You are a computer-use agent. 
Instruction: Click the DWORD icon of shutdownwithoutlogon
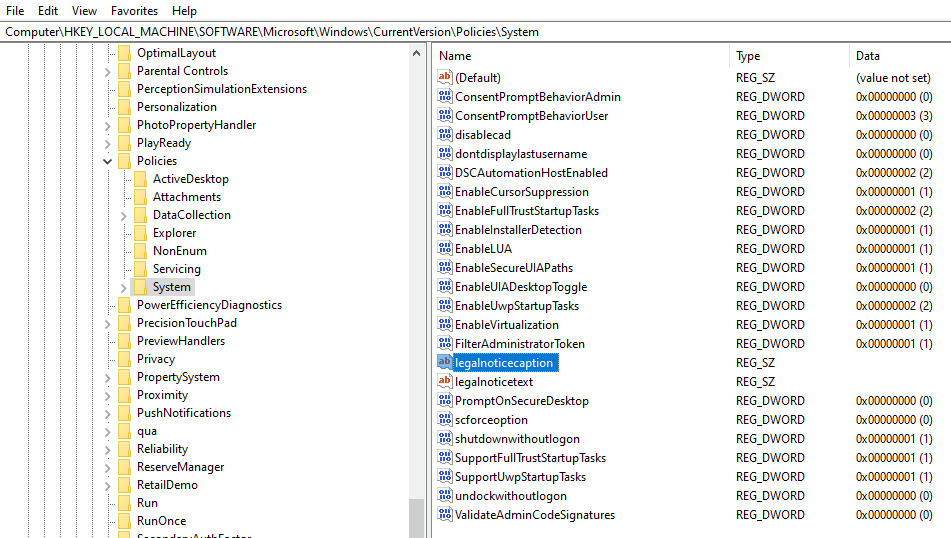coord(445,439)
